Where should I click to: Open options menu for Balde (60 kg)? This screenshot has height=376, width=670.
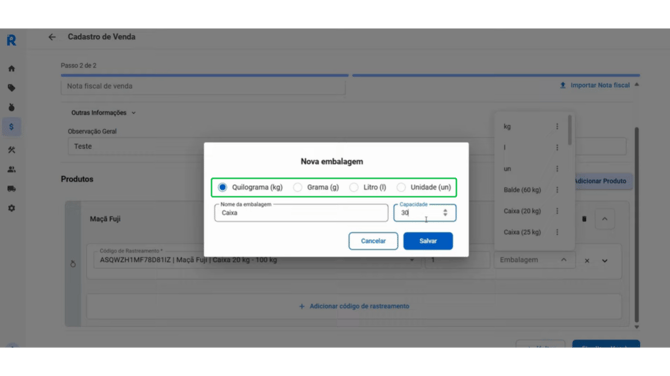[557, 190]
